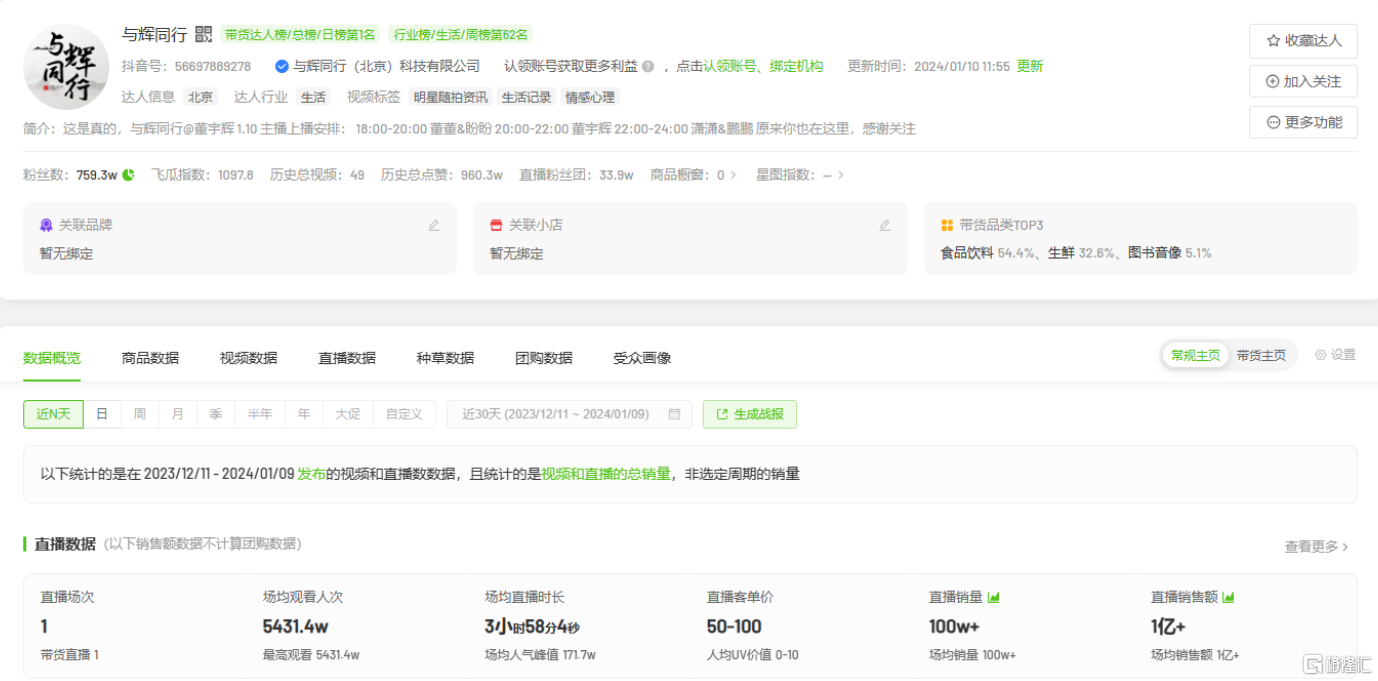Click the chart icon next to 直播销量
1378x681 pixels.
994,597
